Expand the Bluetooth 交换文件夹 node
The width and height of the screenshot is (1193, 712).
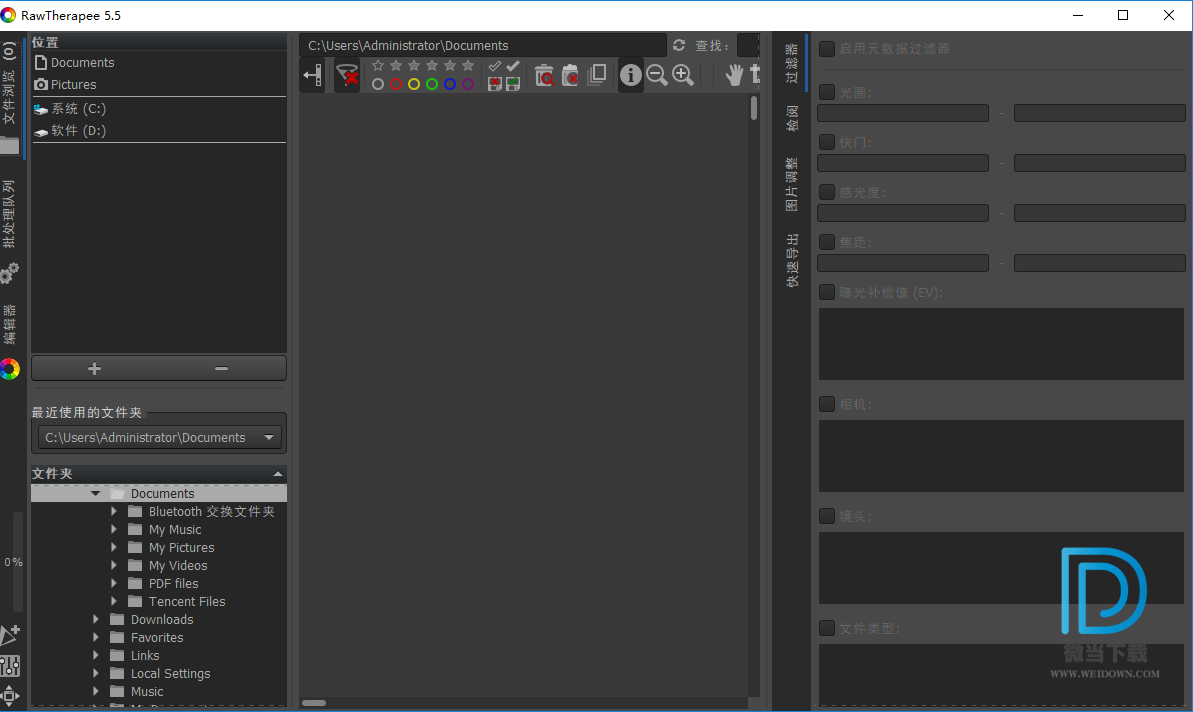[113, 511]
